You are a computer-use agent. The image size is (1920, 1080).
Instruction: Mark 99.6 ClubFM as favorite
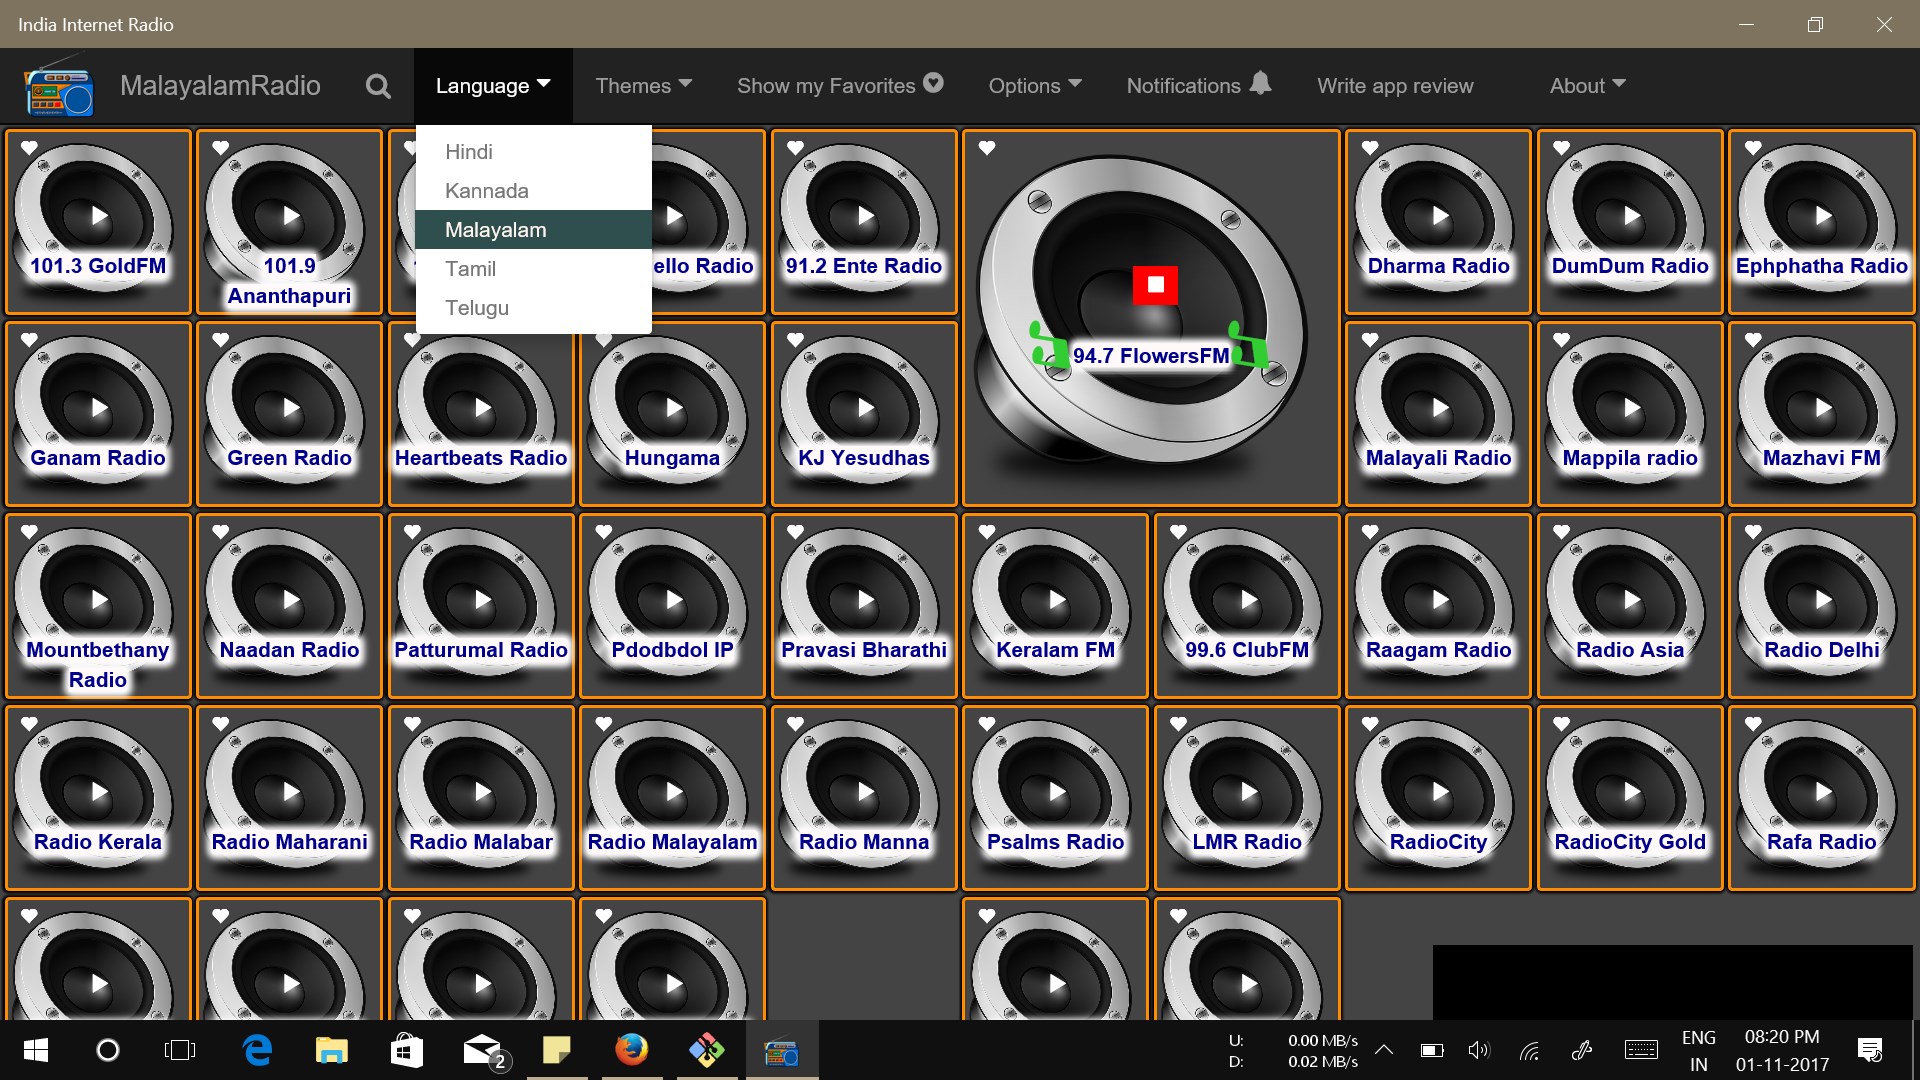(1178, 532)
